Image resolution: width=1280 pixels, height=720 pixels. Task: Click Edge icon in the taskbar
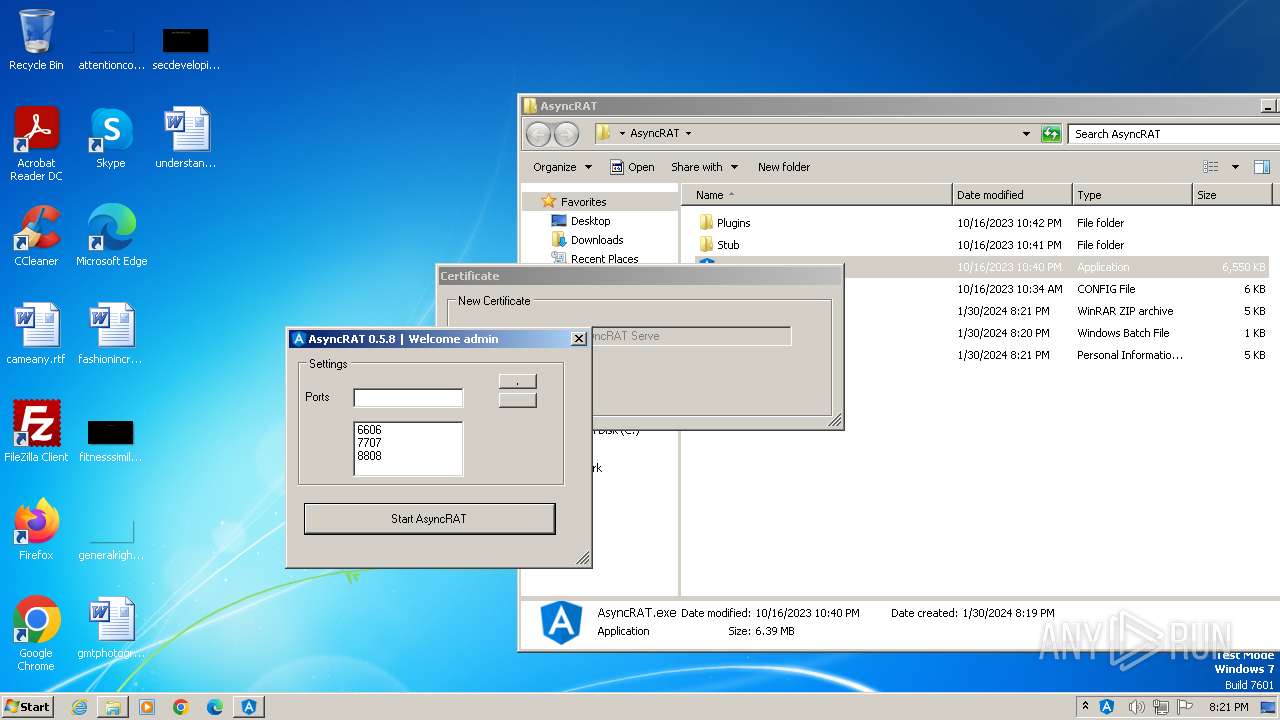coord(215,707)
